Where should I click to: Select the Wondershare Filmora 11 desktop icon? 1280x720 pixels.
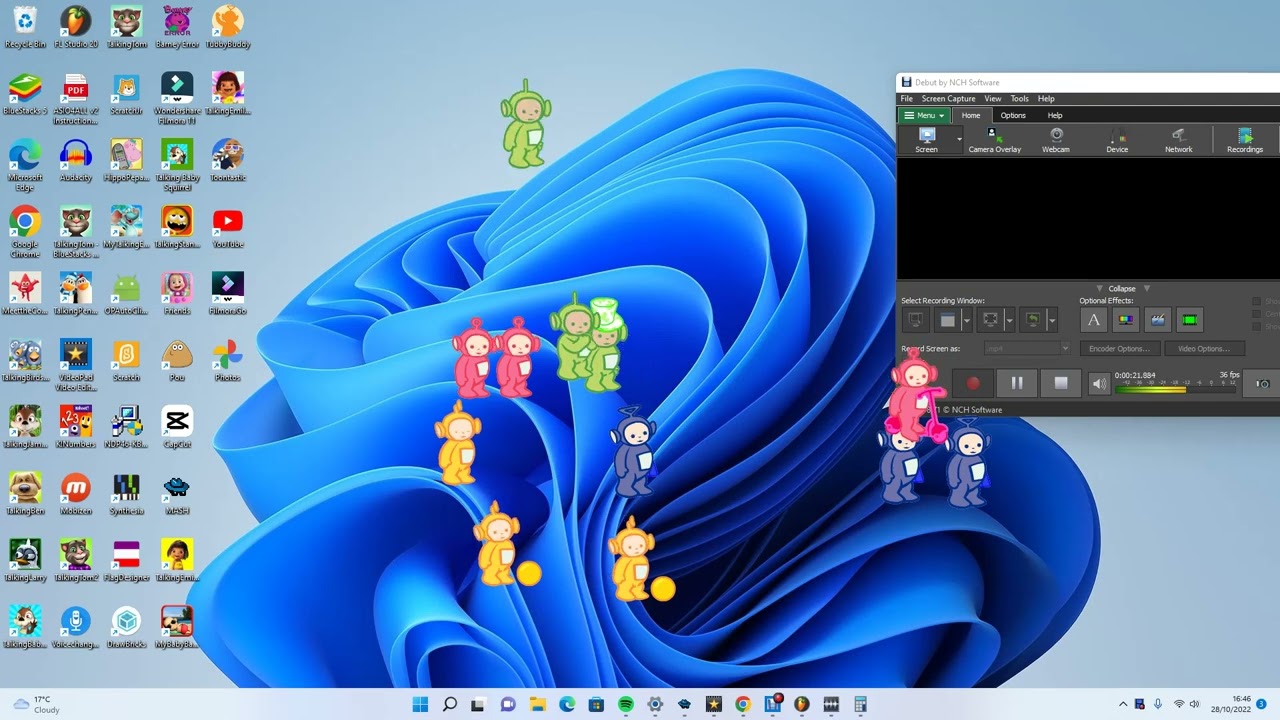177,97
